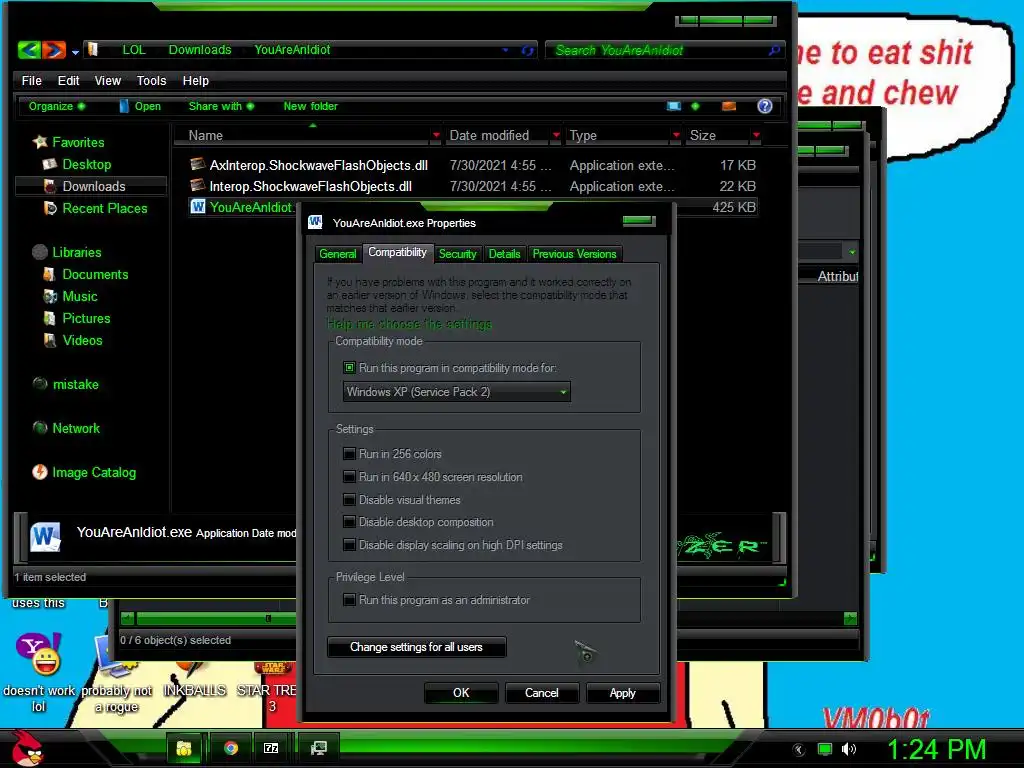Open the Size column filter dropdown
This screenshot has height=768, width=1024.
click(756, 135)
